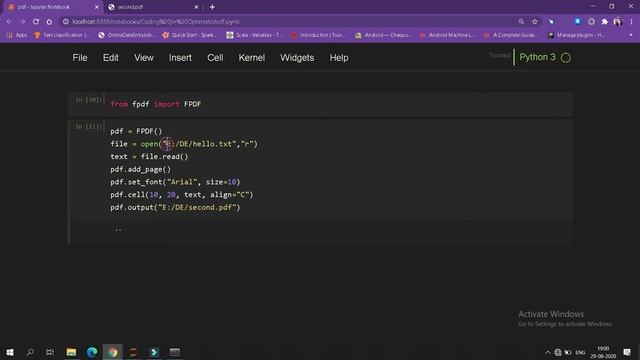Click the line 'pdf.add_page()'
The width and height of the screenshot is (640, 360).
click(x=140, y=169)
